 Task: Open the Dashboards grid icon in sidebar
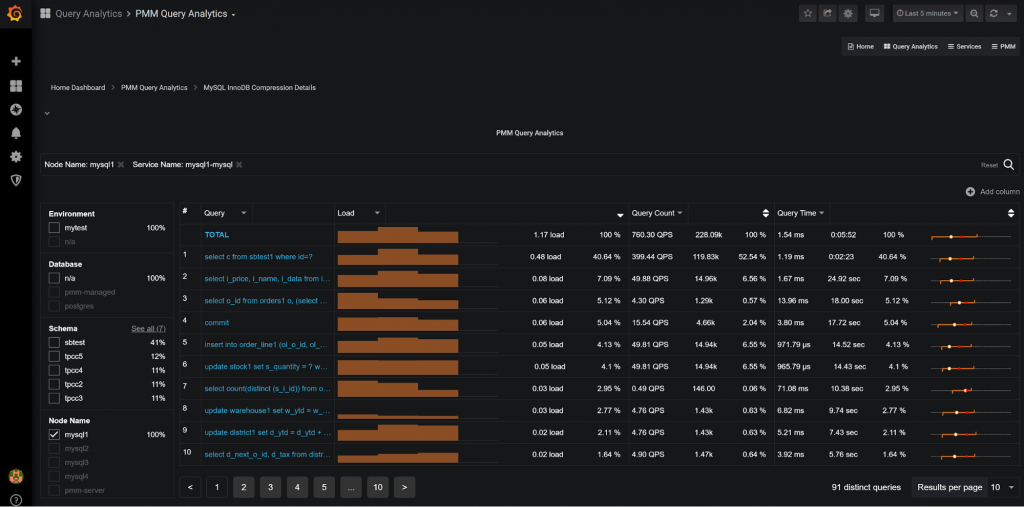(x=16, y=86)
